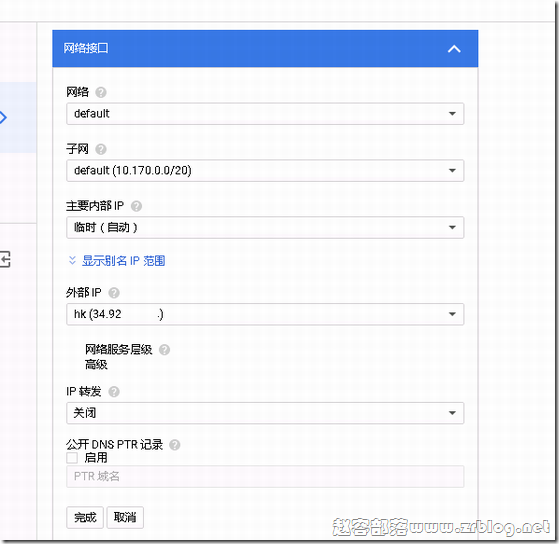559x544 pixels.
Task: Open the 子网 default (10.170.0.0/20) dropdown
Action: coord(265,170)
